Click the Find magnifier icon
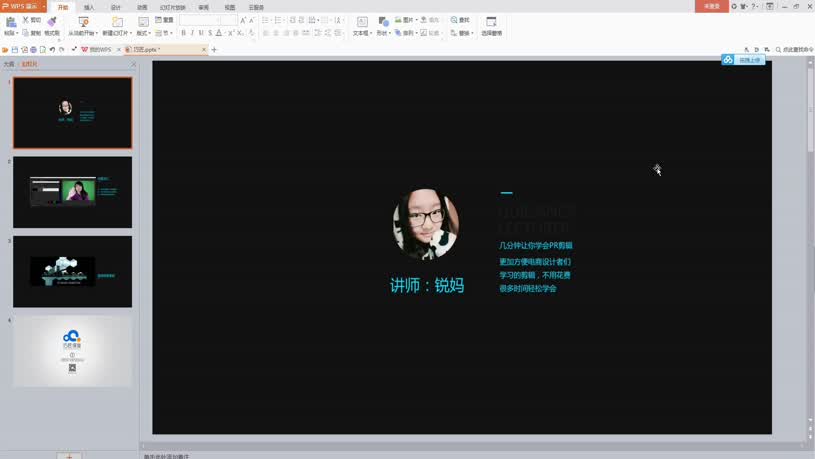Viewport: 815px width, 459px height. coord(454,20)
